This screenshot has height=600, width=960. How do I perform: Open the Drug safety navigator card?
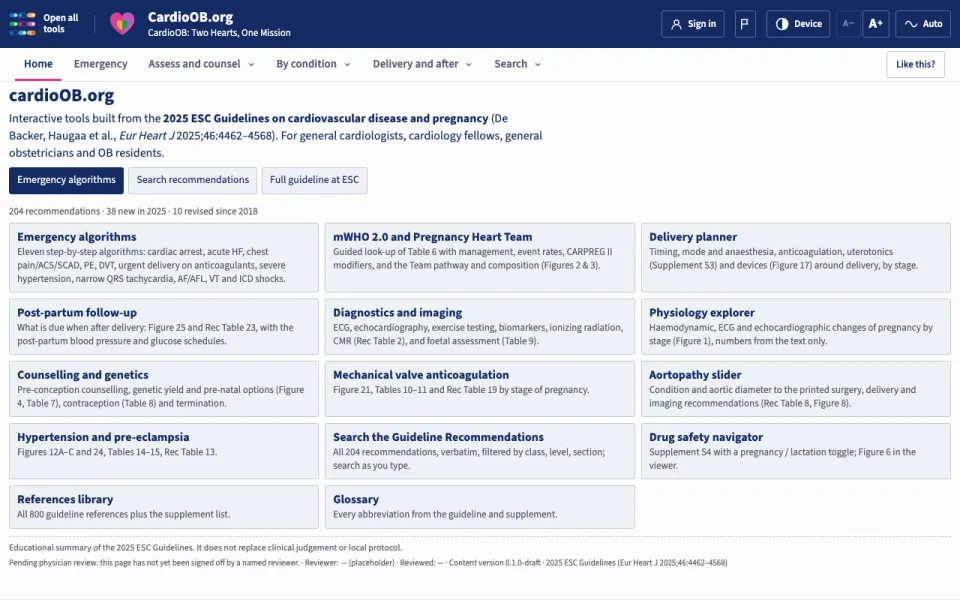(x=796, y=451)
